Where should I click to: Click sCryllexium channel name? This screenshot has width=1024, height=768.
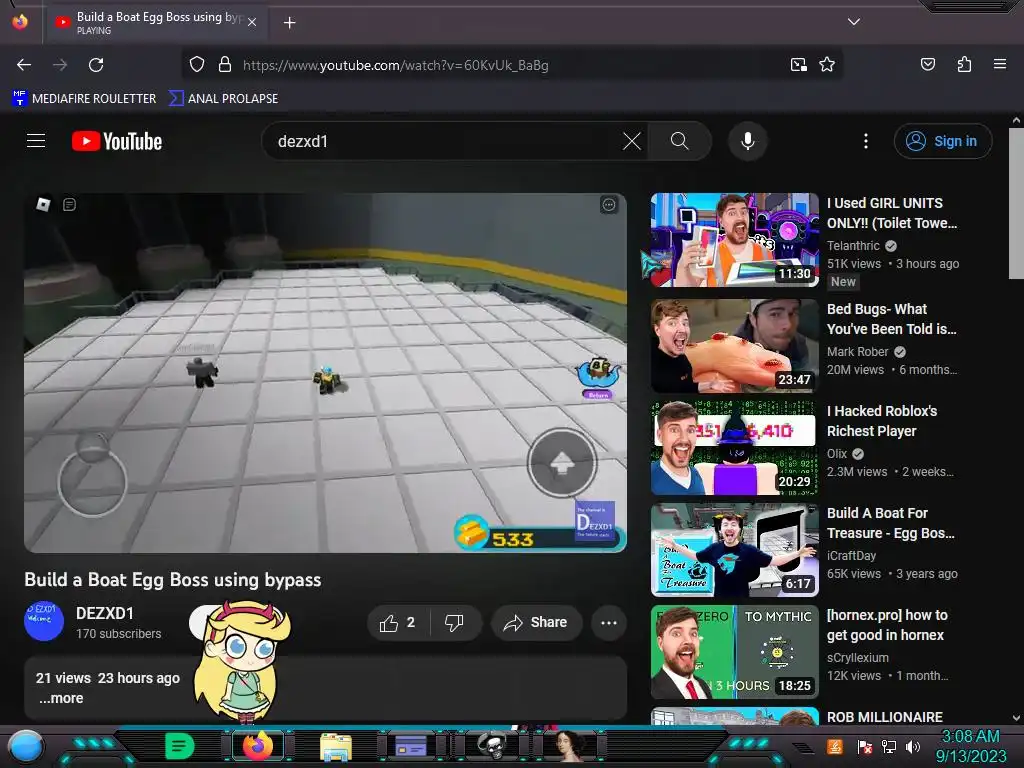(x=858, y=657)
